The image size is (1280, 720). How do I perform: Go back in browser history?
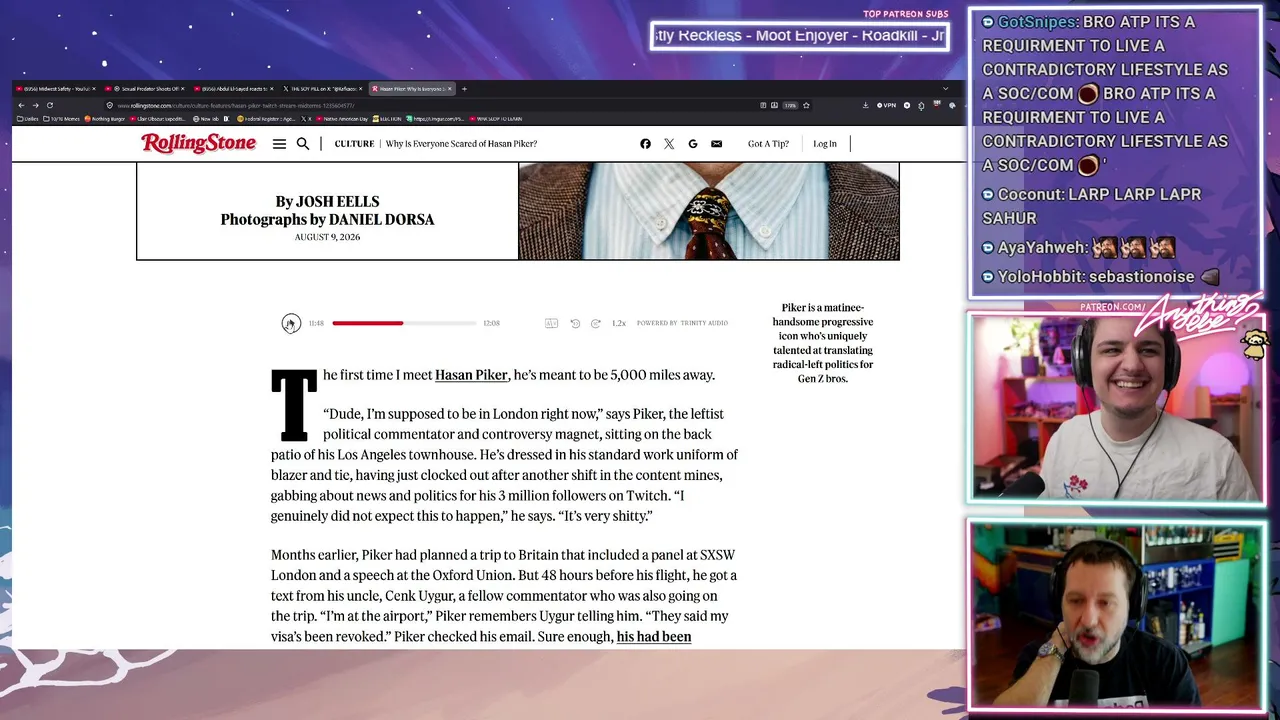coord(21,105)
